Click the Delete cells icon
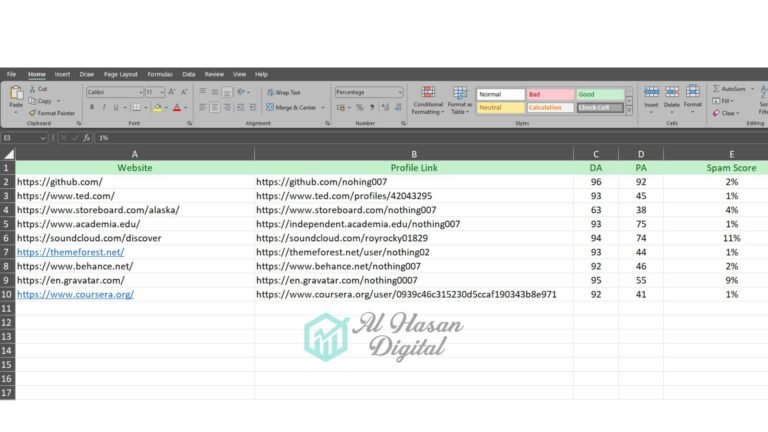Viewport: 768px width, 432px height. pos(672,93)
